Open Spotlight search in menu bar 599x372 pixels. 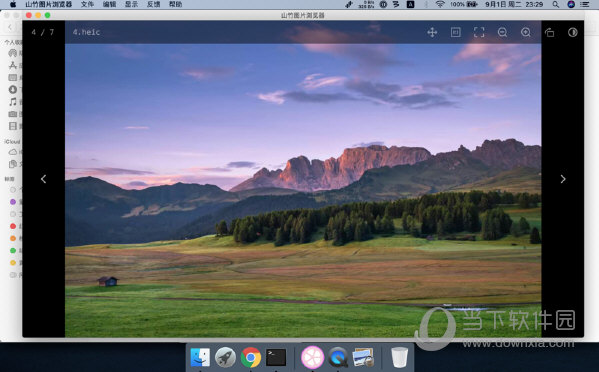pyautogui.click(x=556, y=4)
